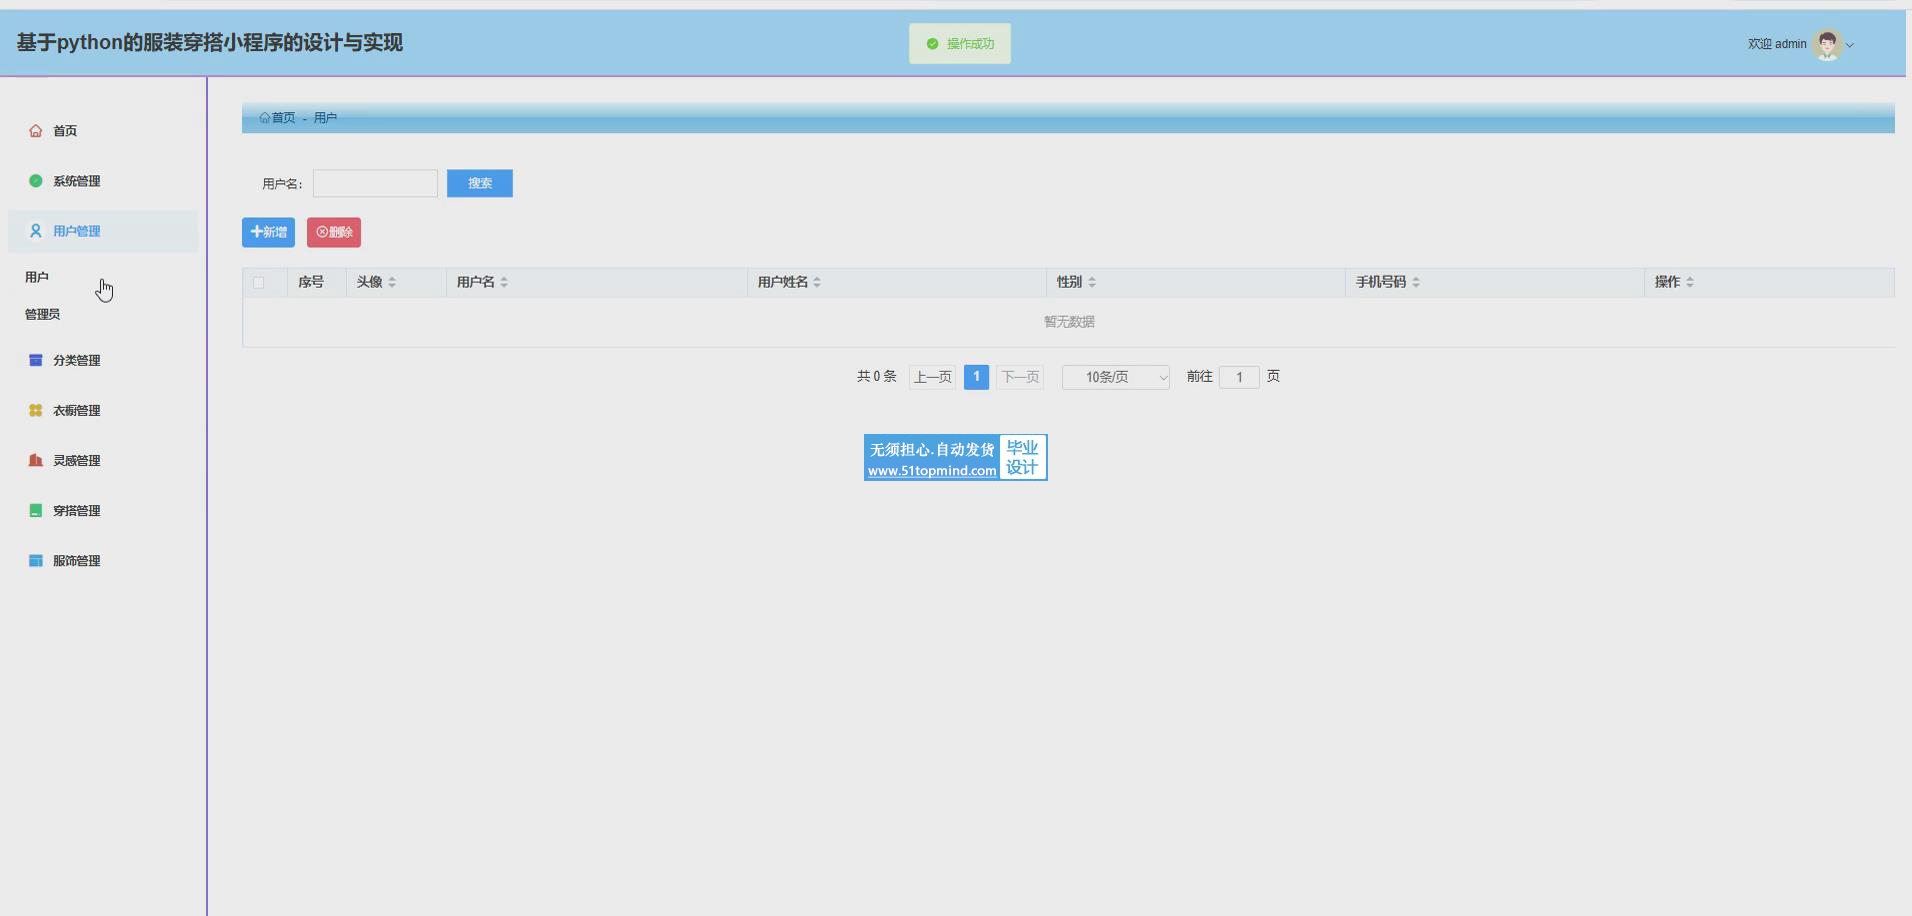Click the 用户管理 person icon
This screenshot has height=916, width=1912.
pyautogui.click(x=36, y=231)
